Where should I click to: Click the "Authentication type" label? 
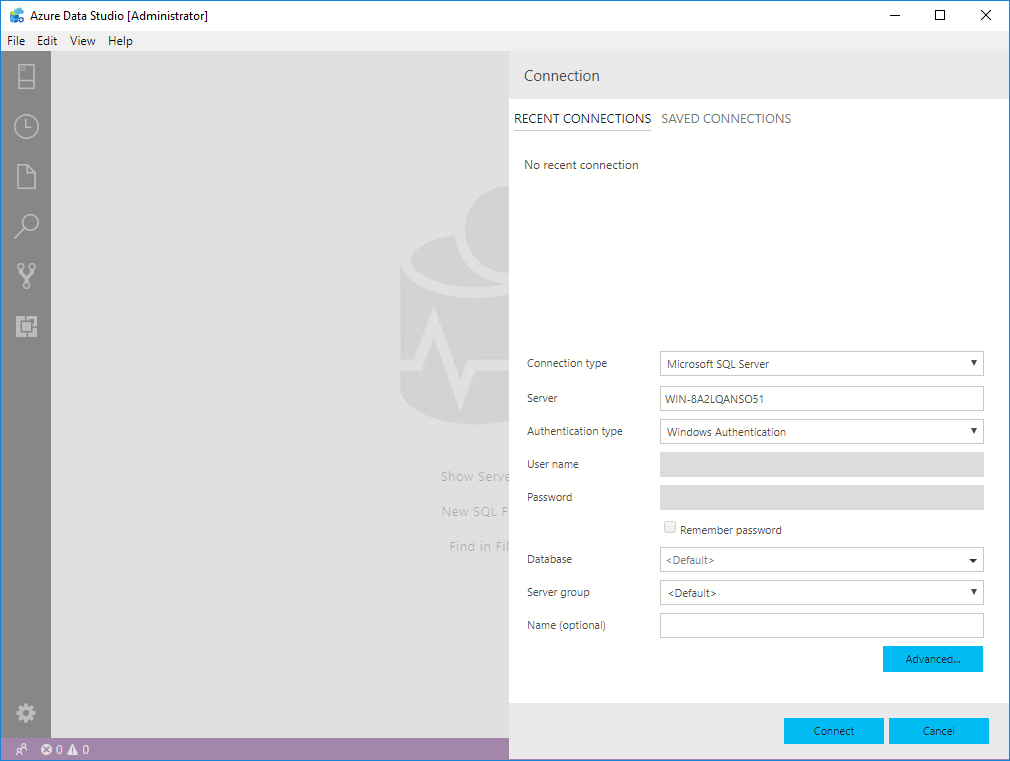(x=575, y=431)
